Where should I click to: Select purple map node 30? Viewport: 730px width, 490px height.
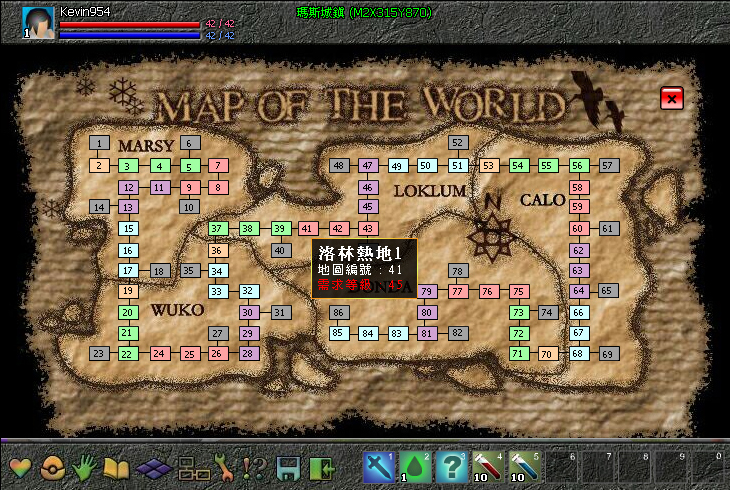pos(248,312)
